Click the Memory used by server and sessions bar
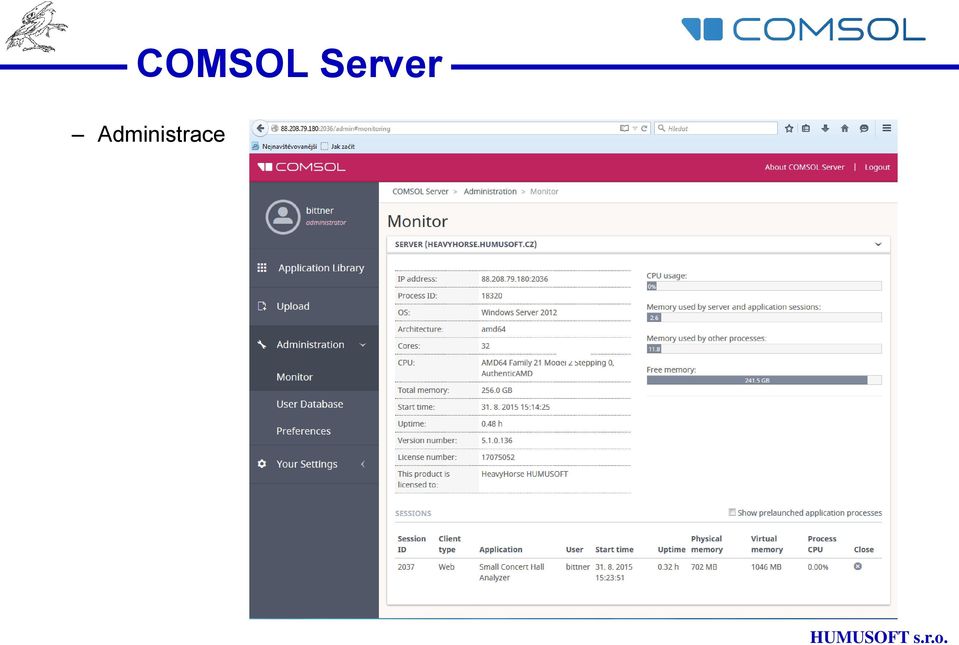Screen dimensions: 959x645 764,317
